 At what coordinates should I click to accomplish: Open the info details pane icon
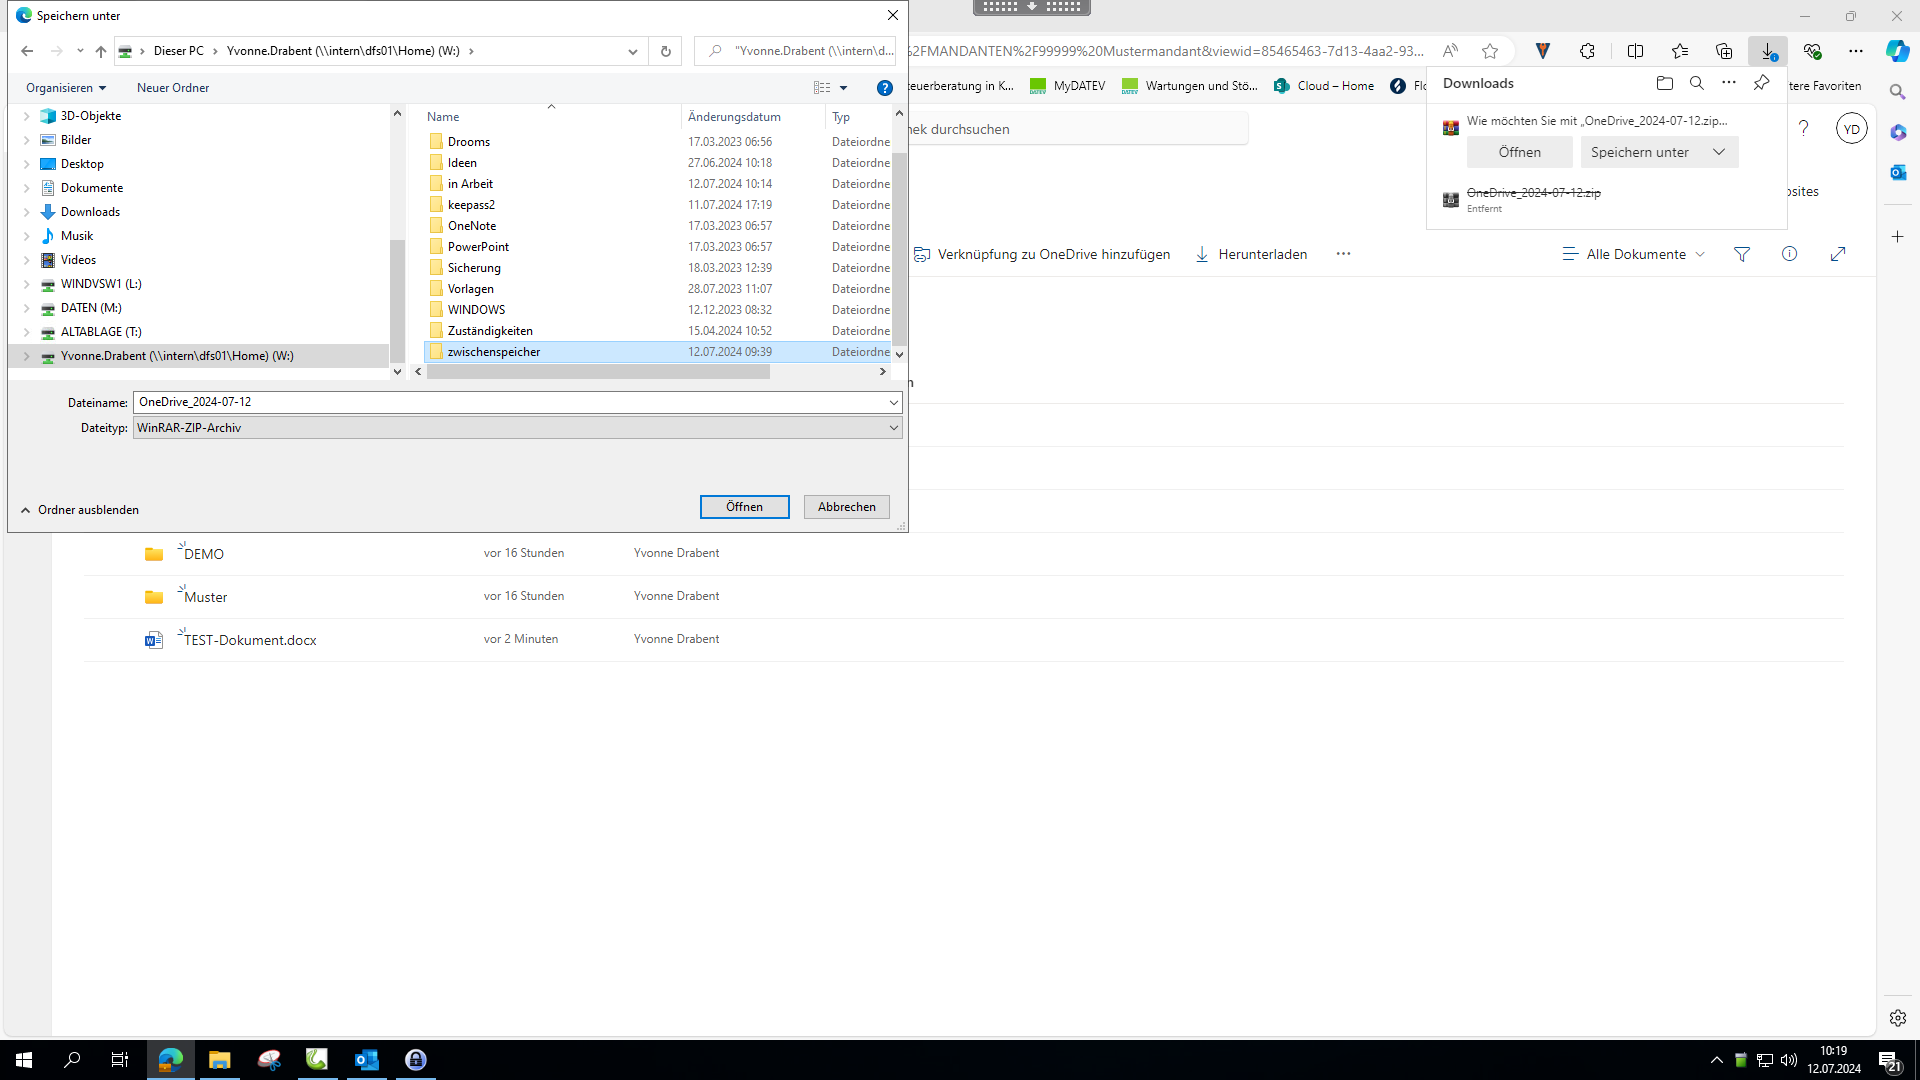[x=1789, y=254]
